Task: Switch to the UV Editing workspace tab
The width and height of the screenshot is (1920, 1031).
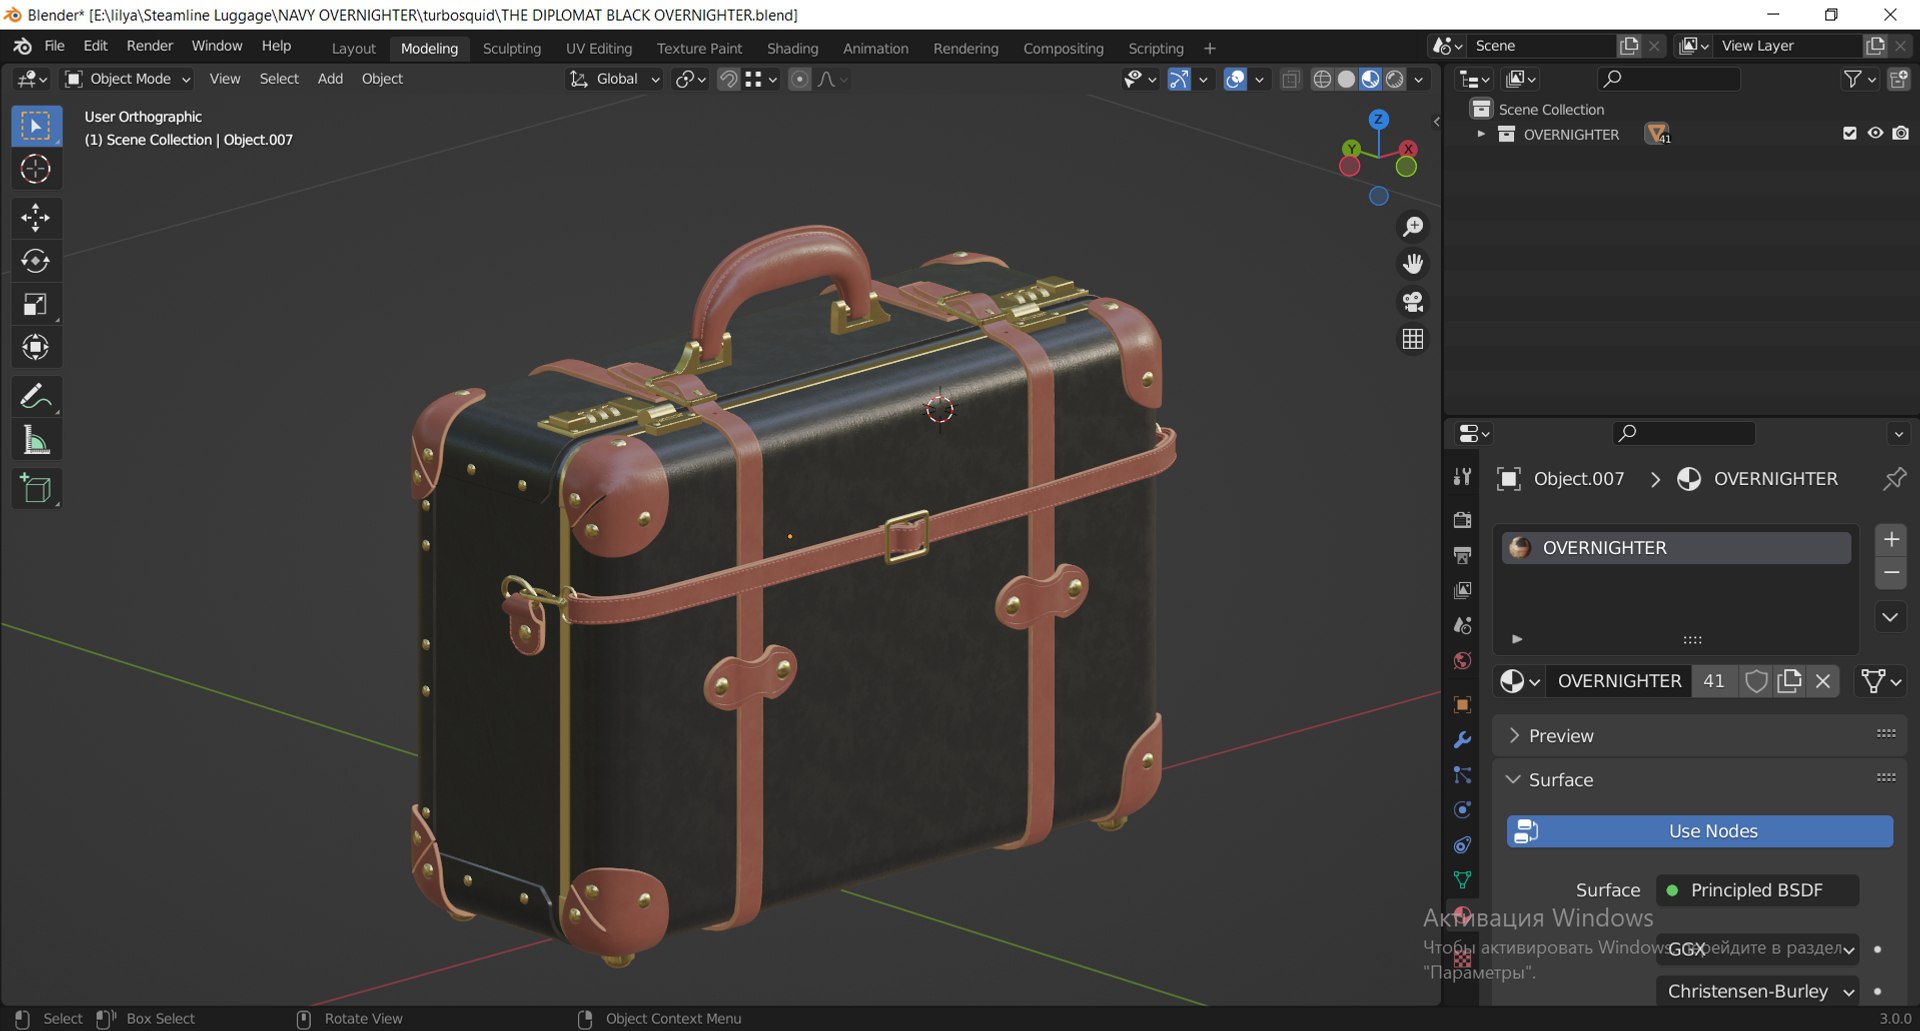Action: click(599, 48)
